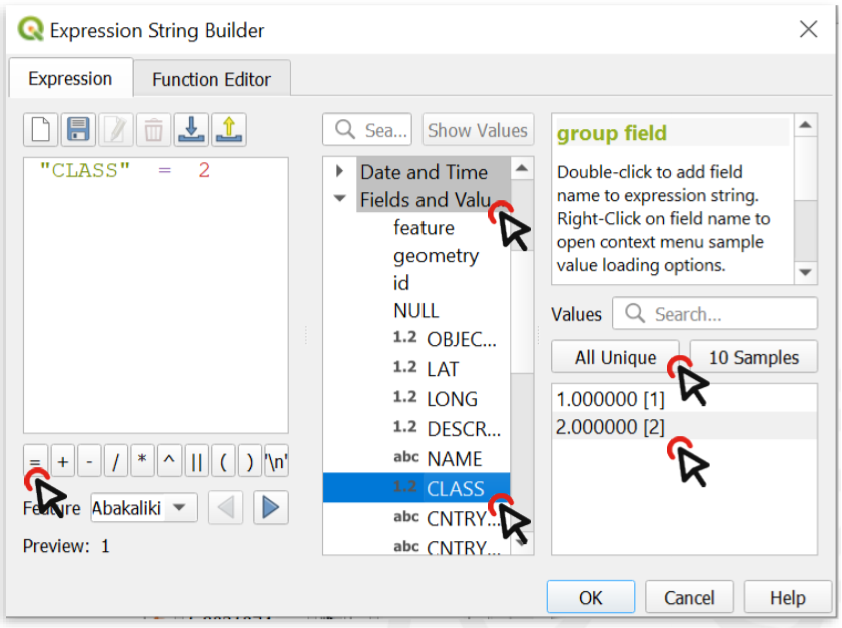Open the Feature dropdown showing Abakaliki

pyautogui.click(x=144, y=508)
